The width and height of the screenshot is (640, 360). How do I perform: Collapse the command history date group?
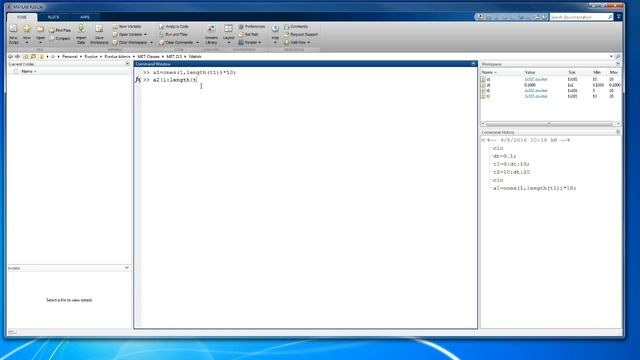[x=483, y=140]
